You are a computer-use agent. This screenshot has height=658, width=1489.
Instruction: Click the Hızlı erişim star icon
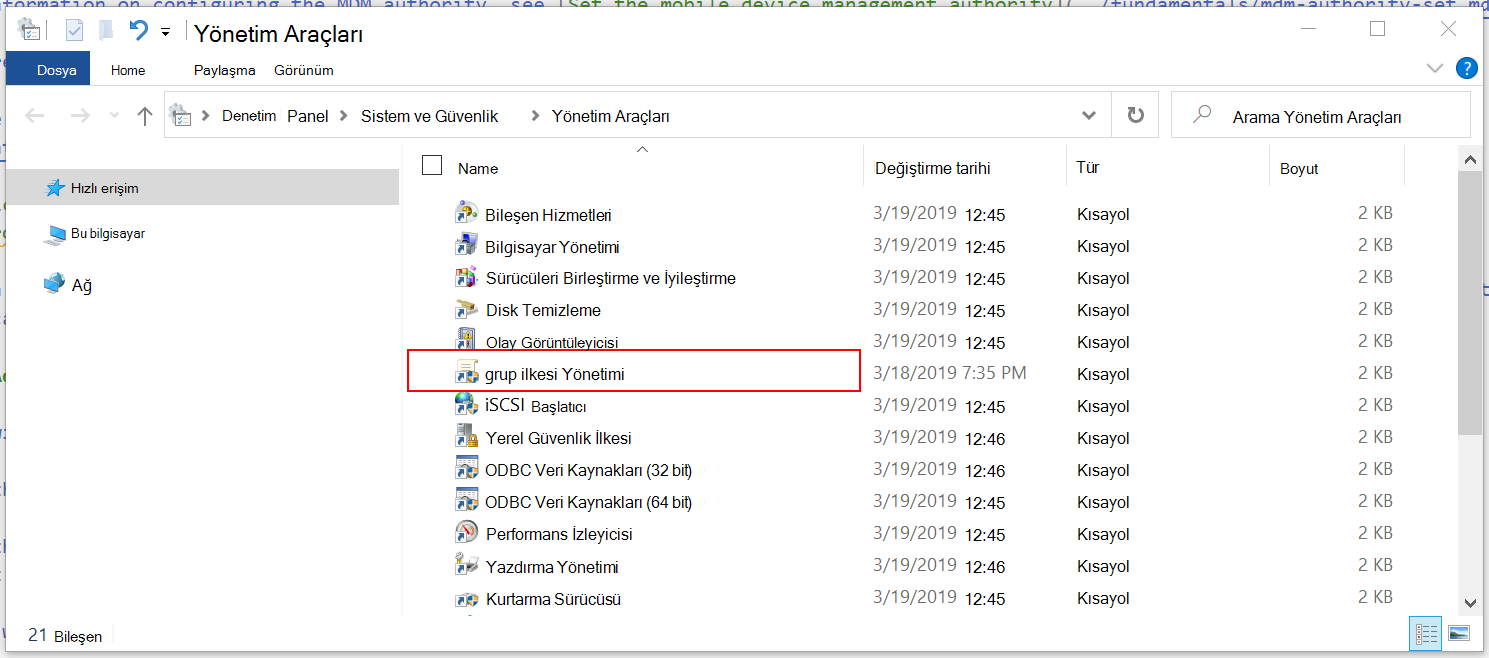55,188
